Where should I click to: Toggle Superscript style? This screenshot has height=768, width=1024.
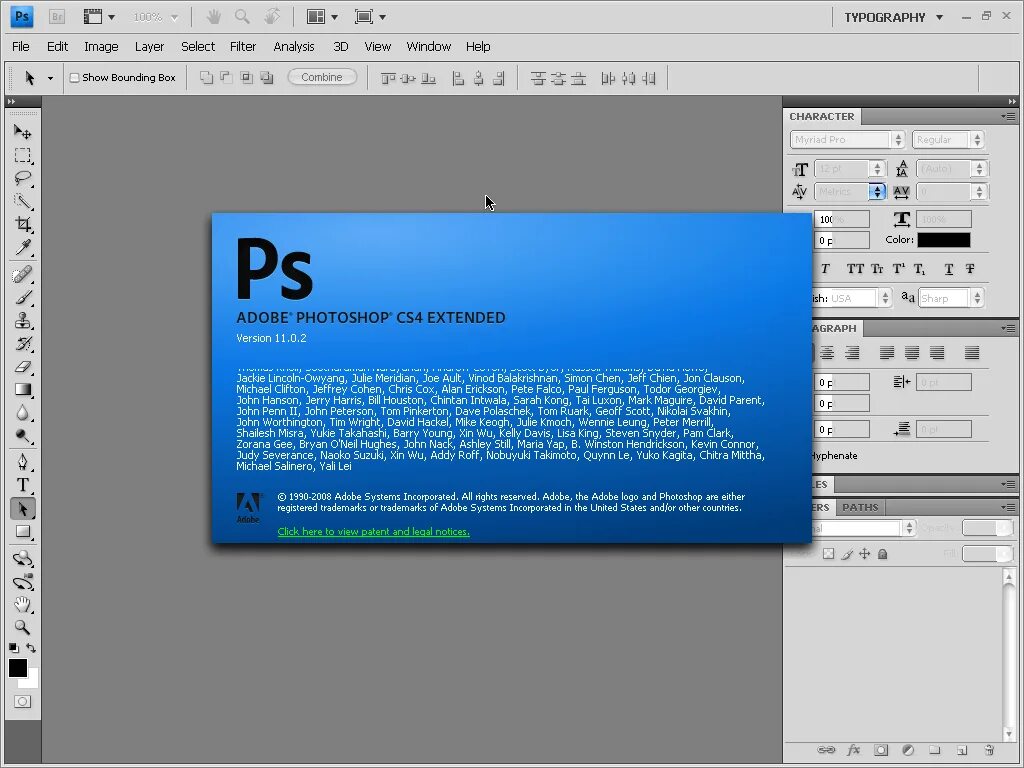tap(899, 269)
